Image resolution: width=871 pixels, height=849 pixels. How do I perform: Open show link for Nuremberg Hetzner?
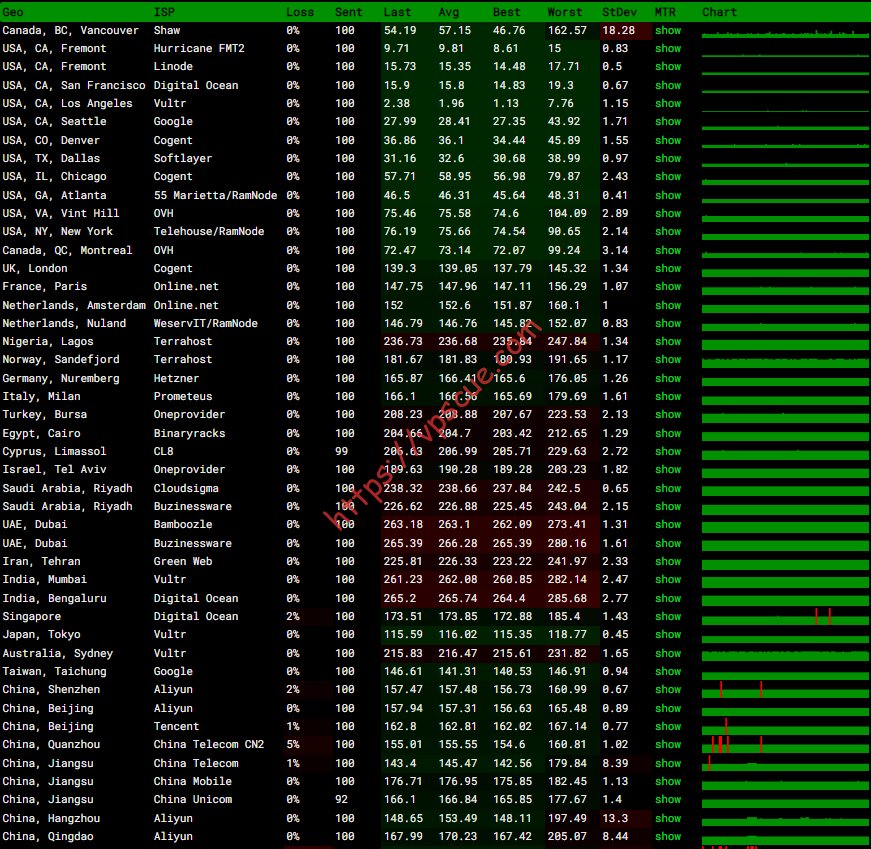click(x=668, y=378)
